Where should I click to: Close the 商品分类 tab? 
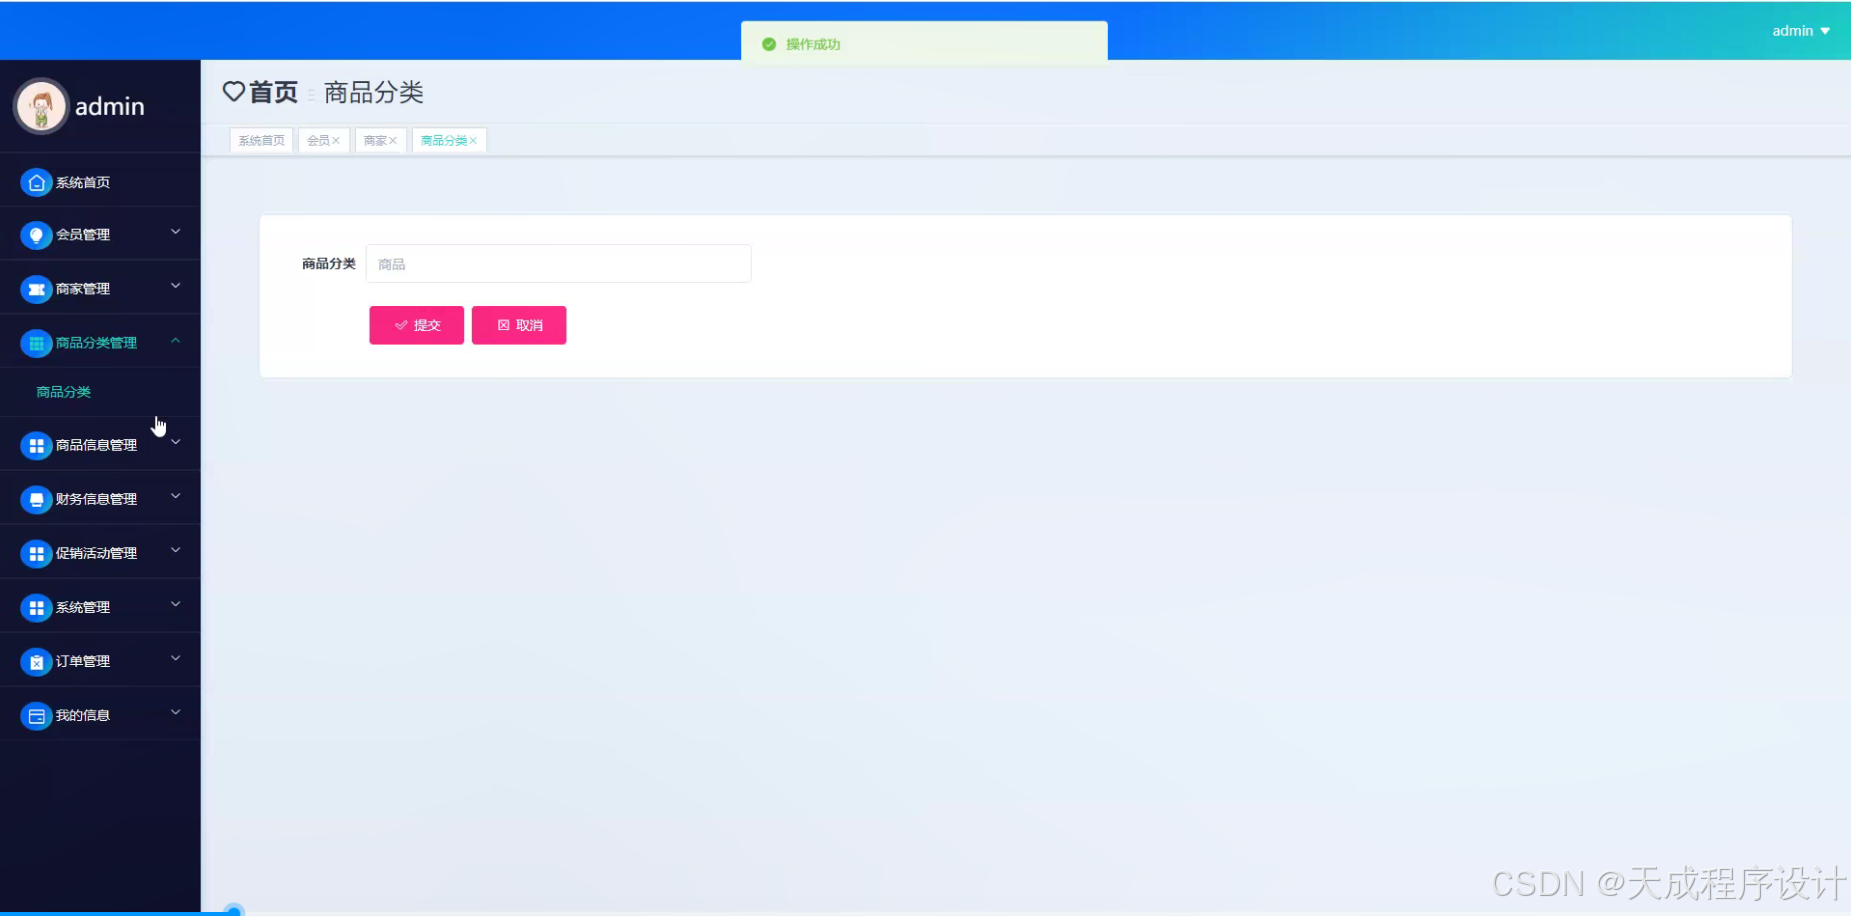(x=473, y=141)
